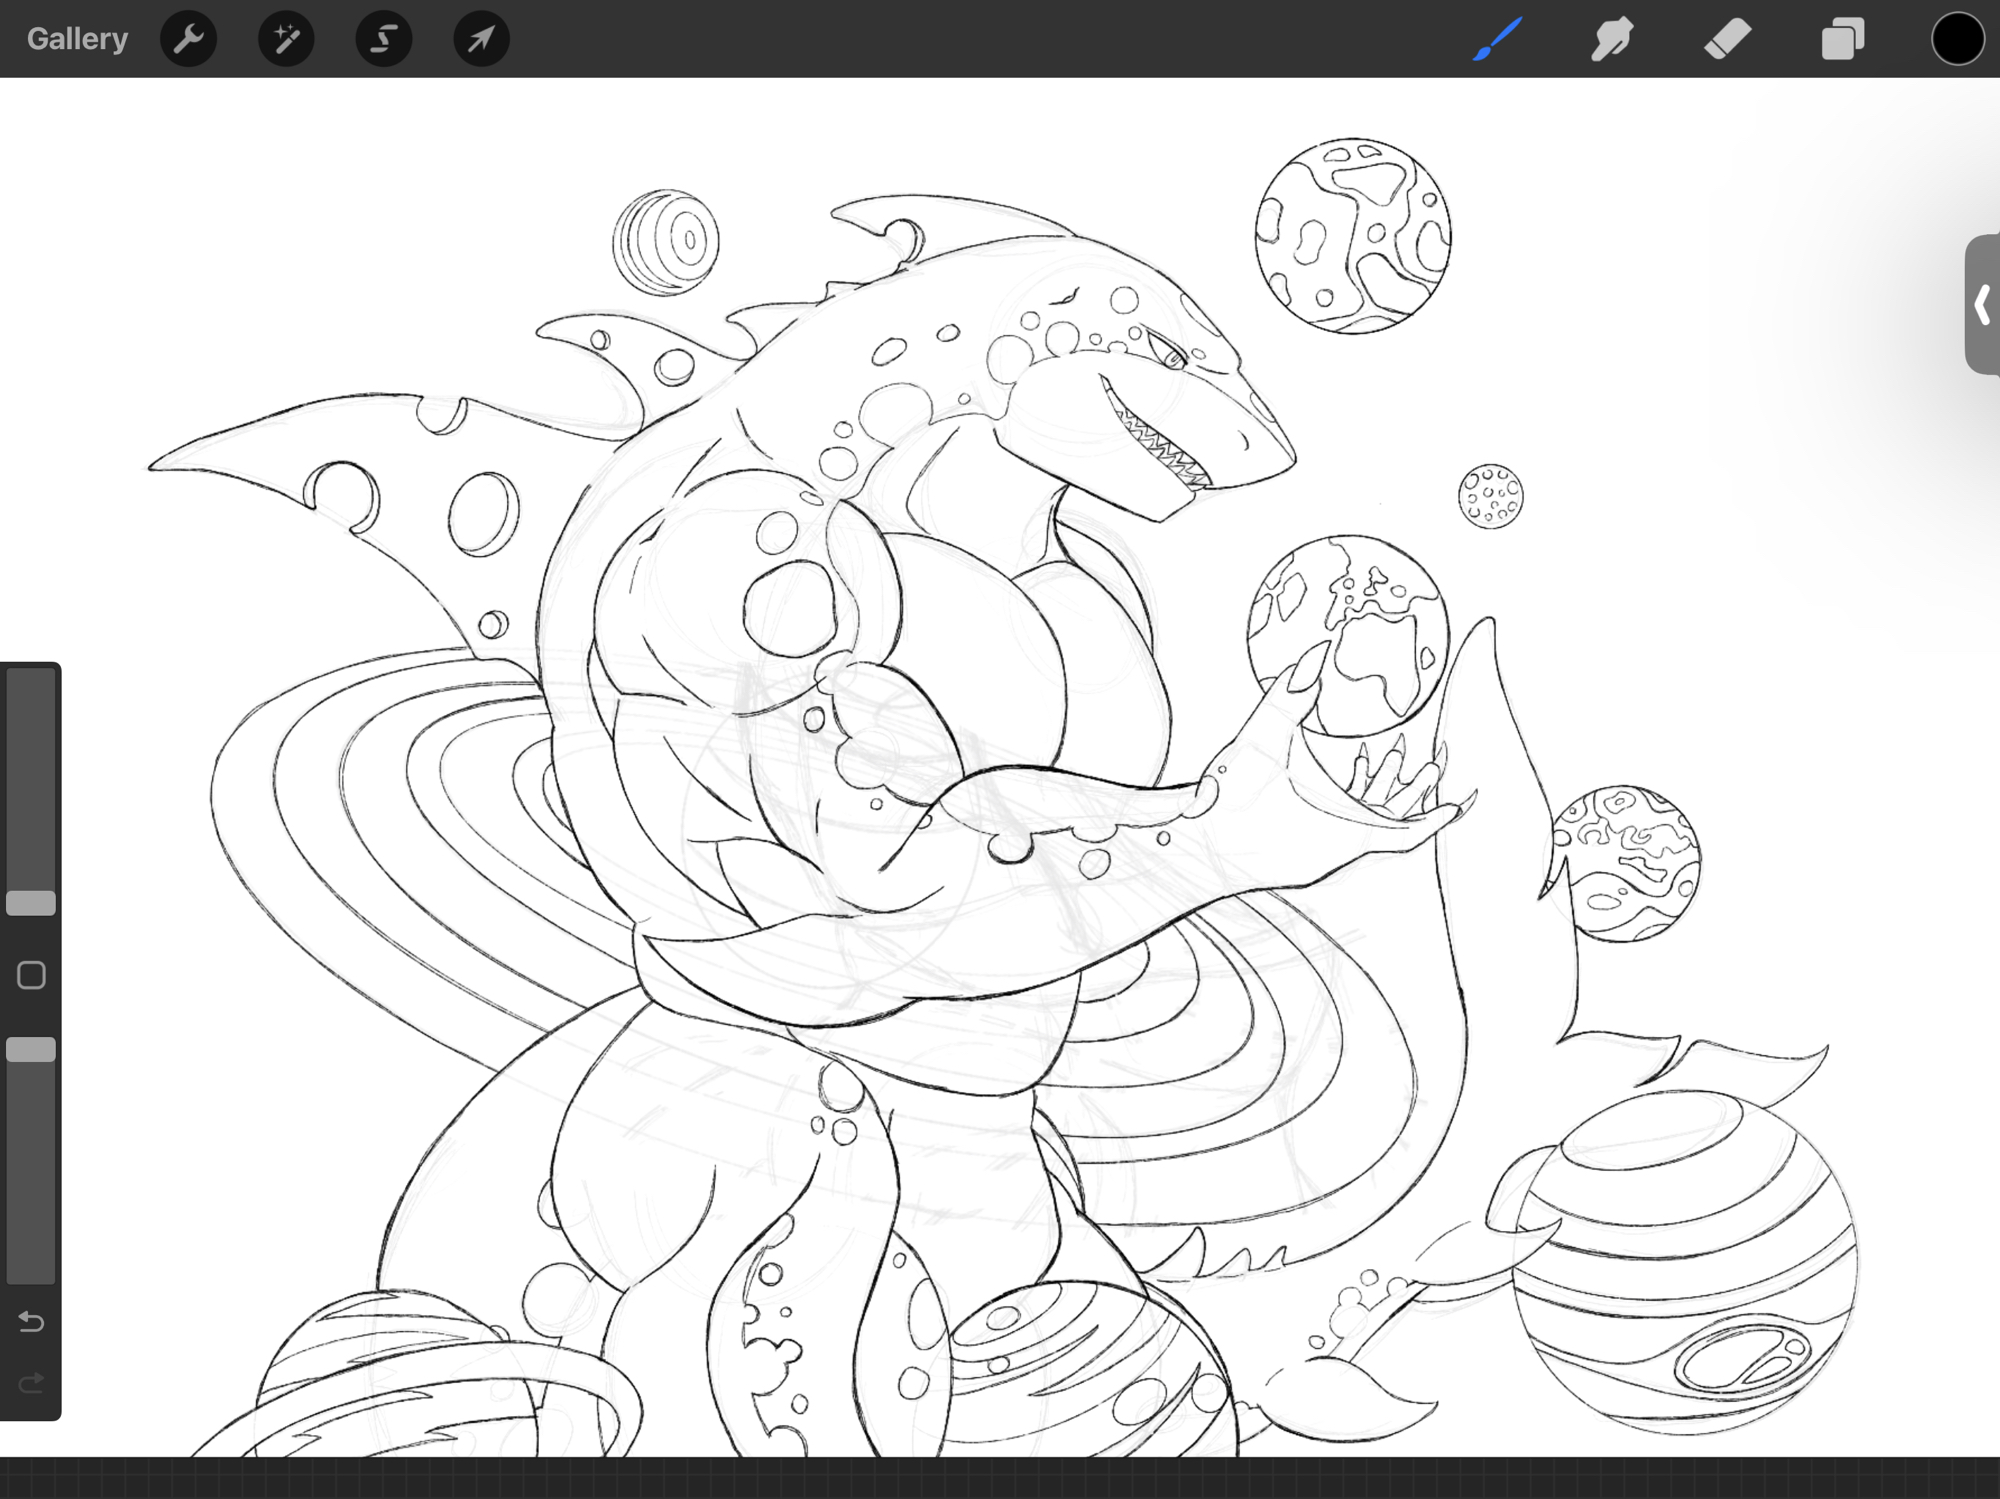This screenshot has height=1499, width=2000.
Task: Tap the square modify button on sidebar
Action: (x=31, y=975)
